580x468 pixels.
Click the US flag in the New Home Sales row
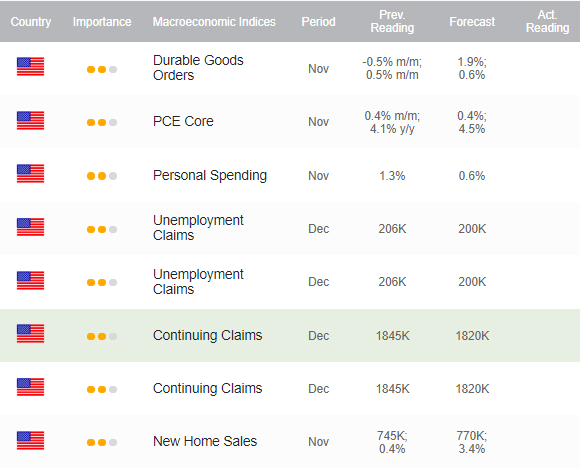(x=30, y=441)
